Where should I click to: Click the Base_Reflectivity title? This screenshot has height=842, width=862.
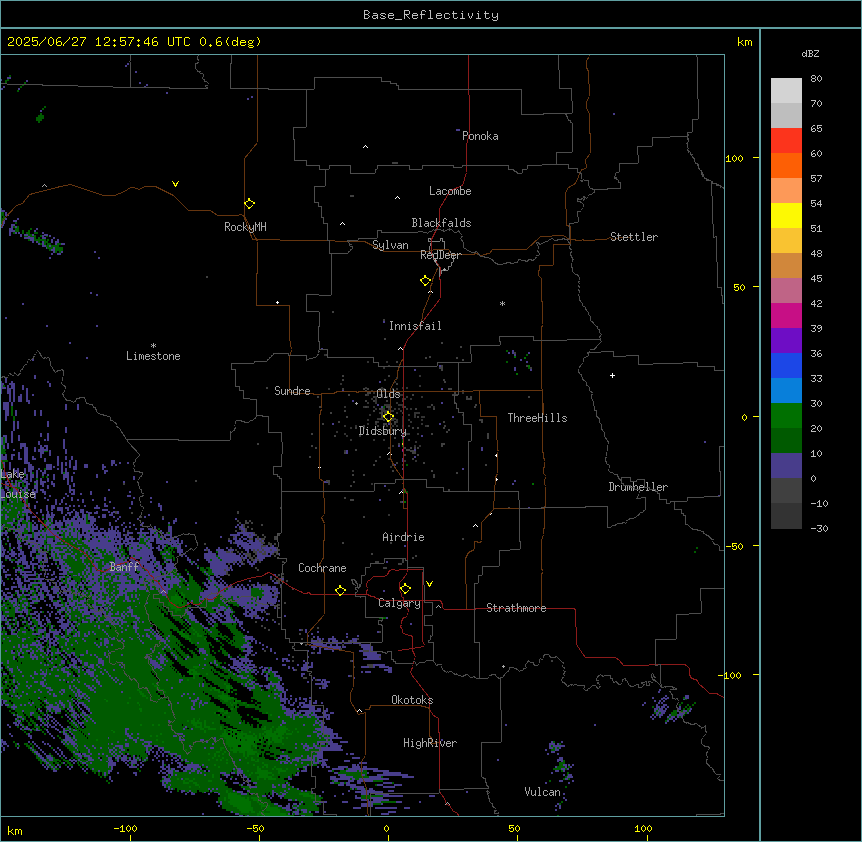click(x=431, y=15)
